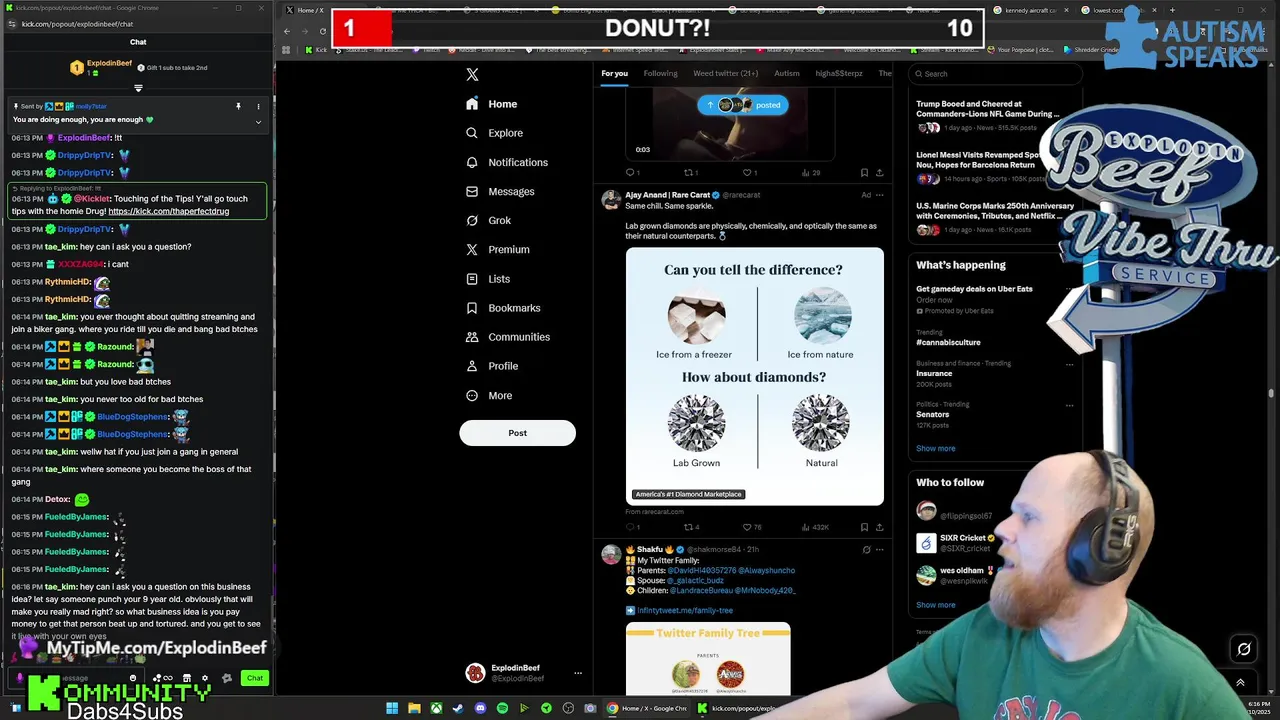Screen dimensions: 1280x720
Task: Switch to the Weed twitter (21+) tab
Action: (725, 73)
